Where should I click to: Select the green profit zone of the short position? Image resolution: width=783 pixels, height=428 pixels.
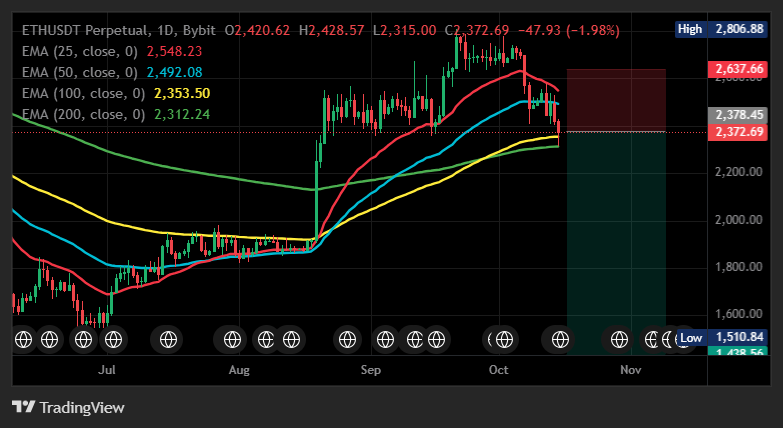[x=616, y=244]
